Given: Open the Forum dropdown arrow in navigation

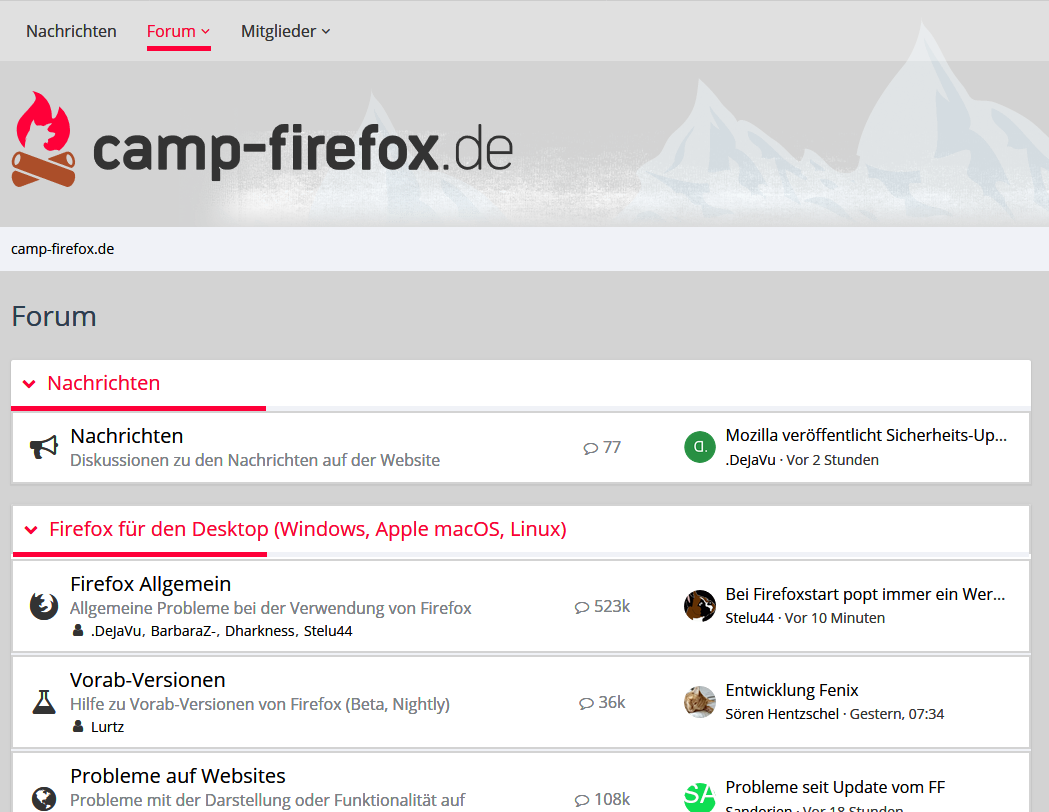Looking at the screenshot, I should point(205,31).
